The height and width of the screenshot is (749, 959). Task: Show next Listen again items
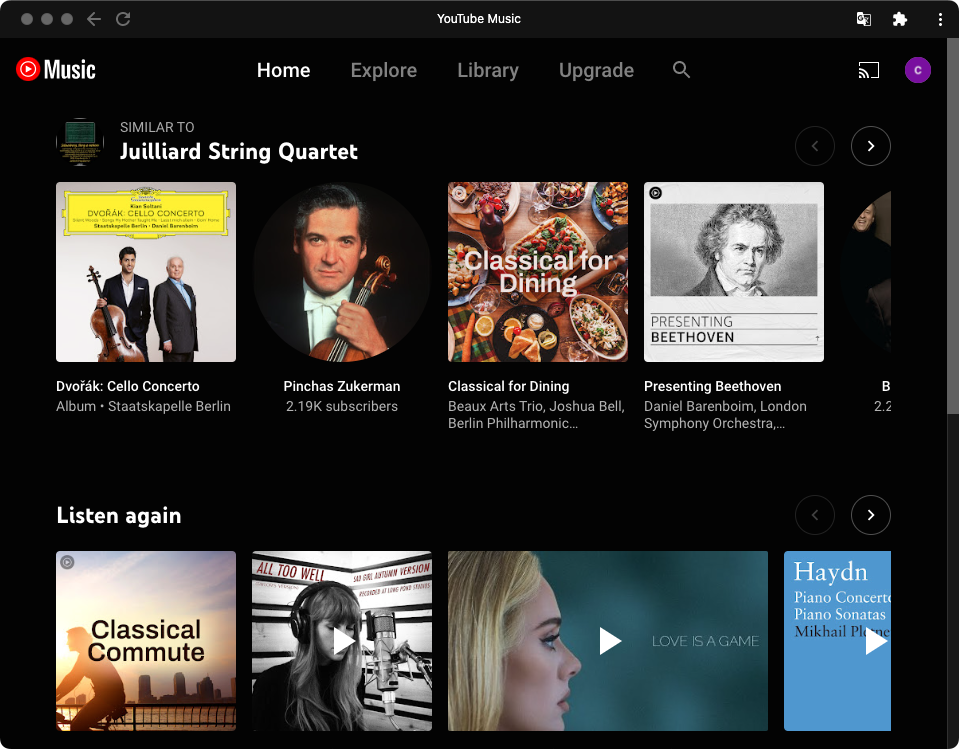coord(870,515)
